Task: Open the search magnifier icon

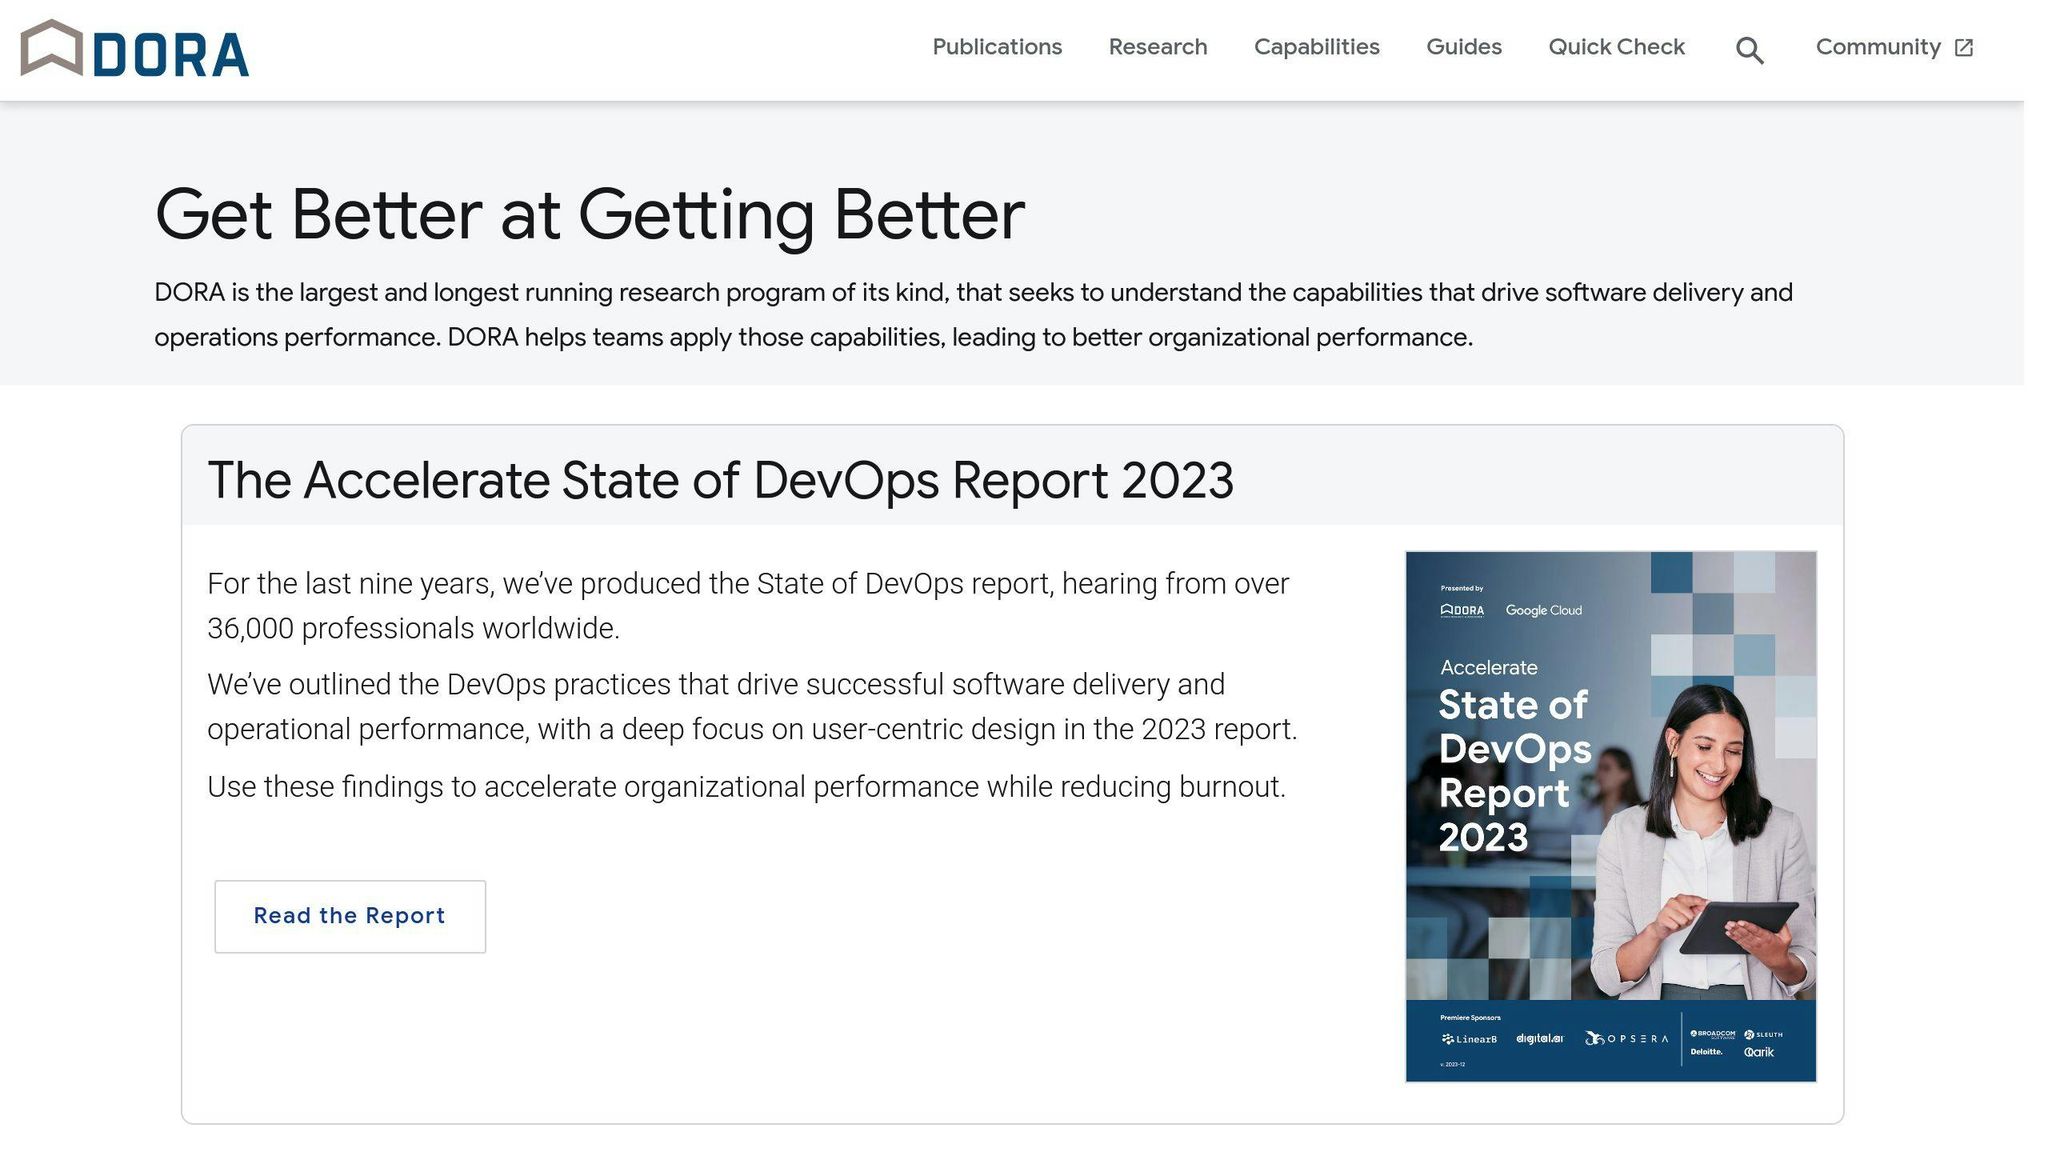Action: [1749, 50]
